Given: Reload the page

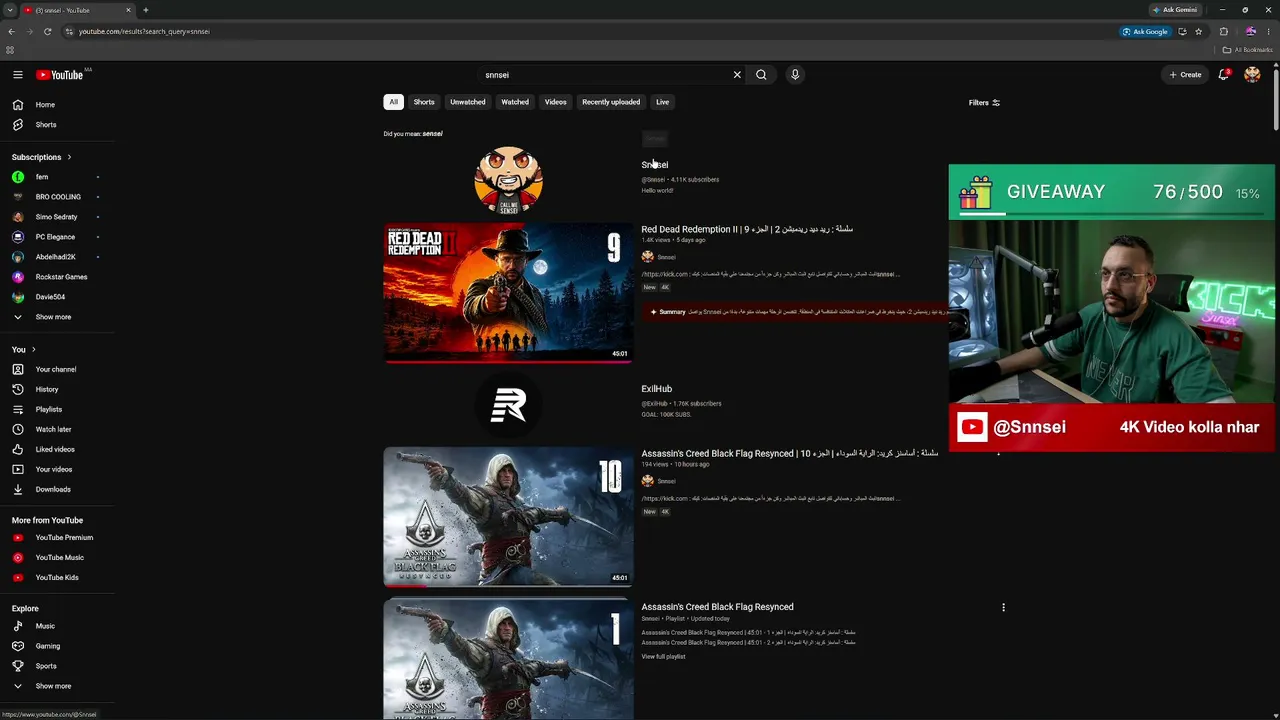Looking at the screenshot, I should [47, 31].
